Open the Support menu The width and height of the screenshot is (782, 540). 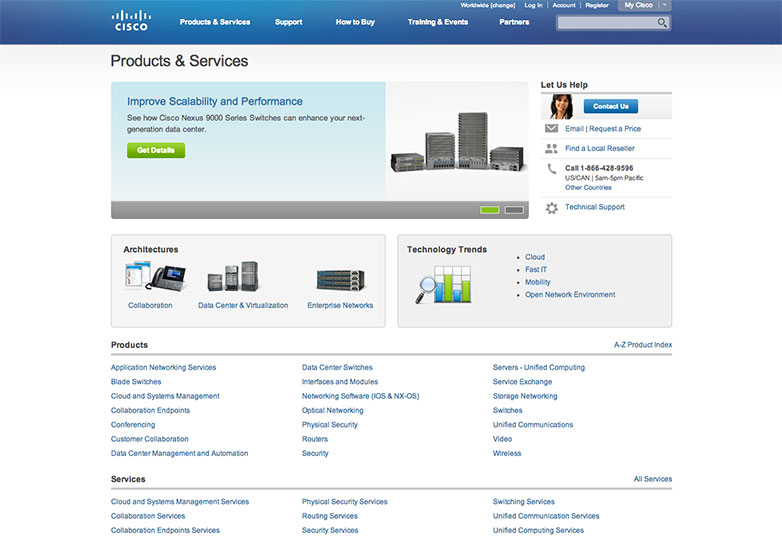288,22
